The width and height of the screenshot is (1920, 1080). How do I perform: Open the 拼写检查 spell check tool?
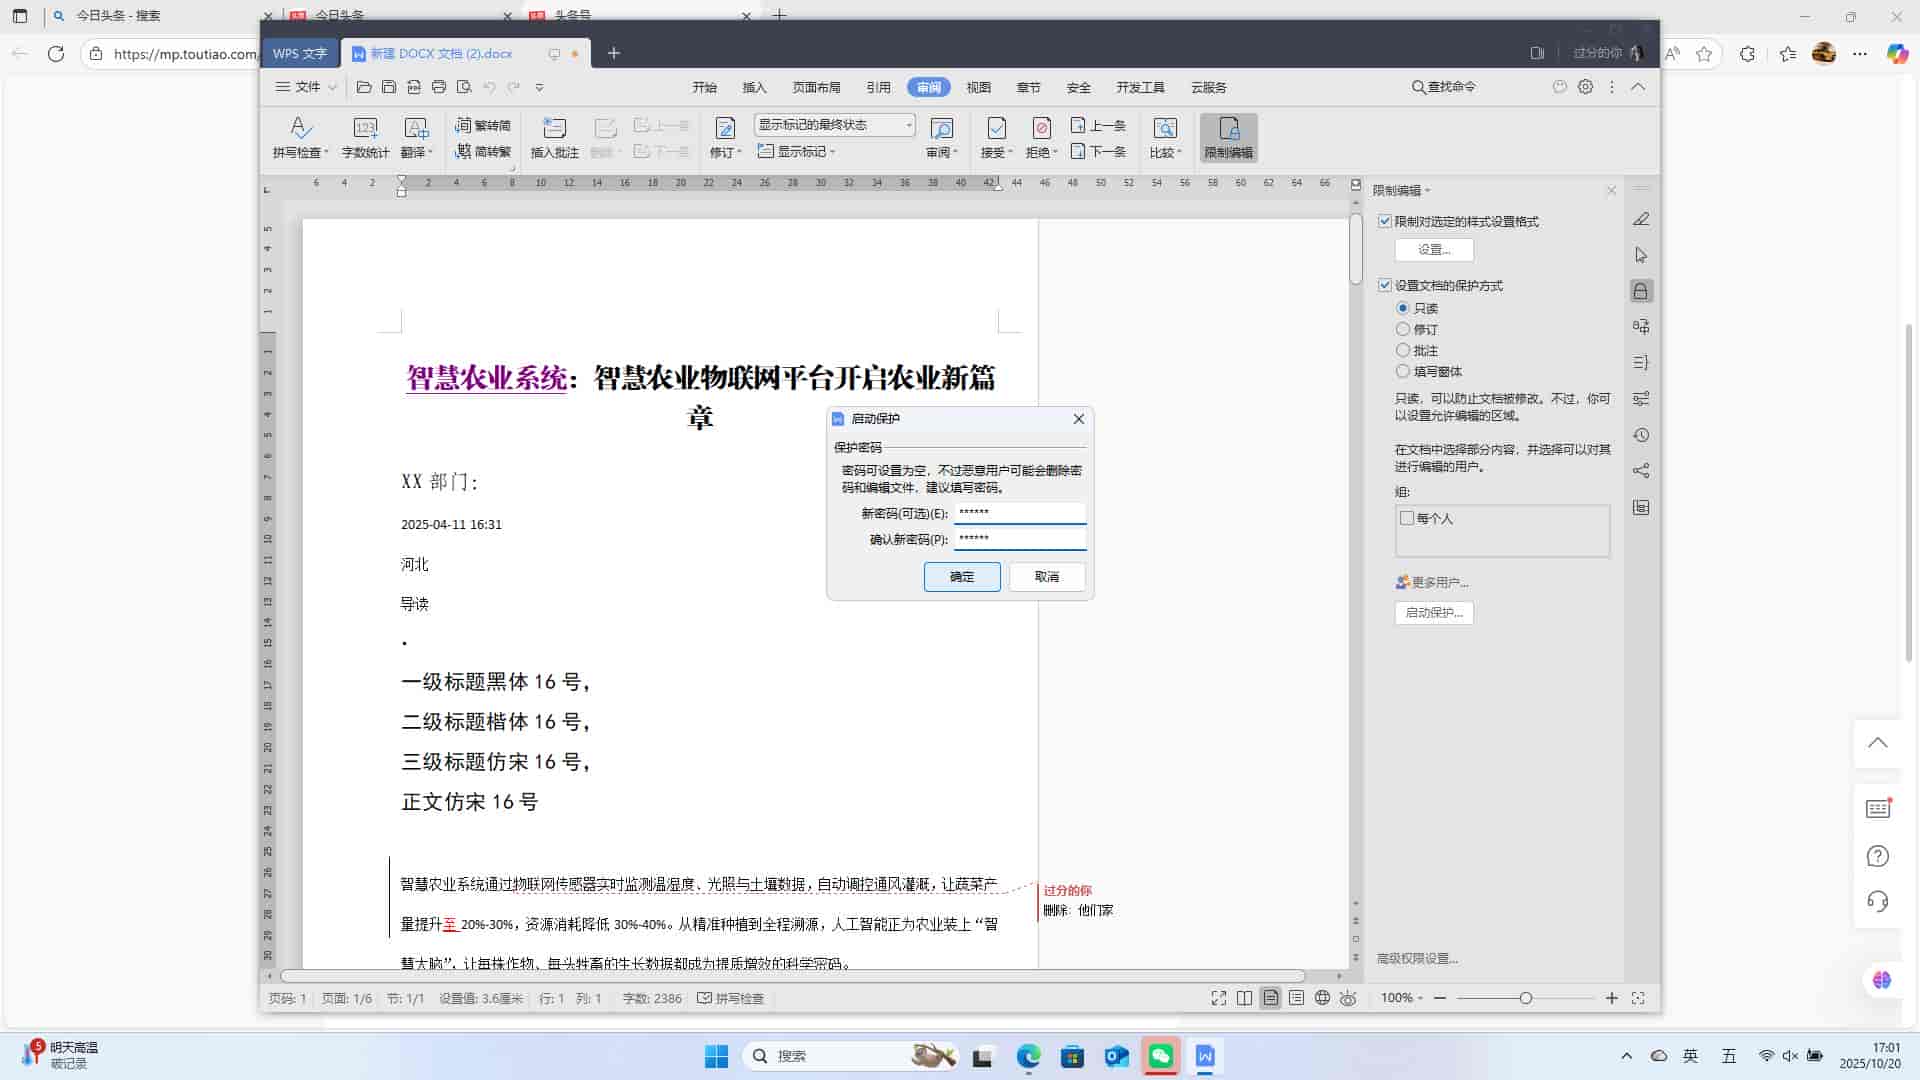point(300,138)
